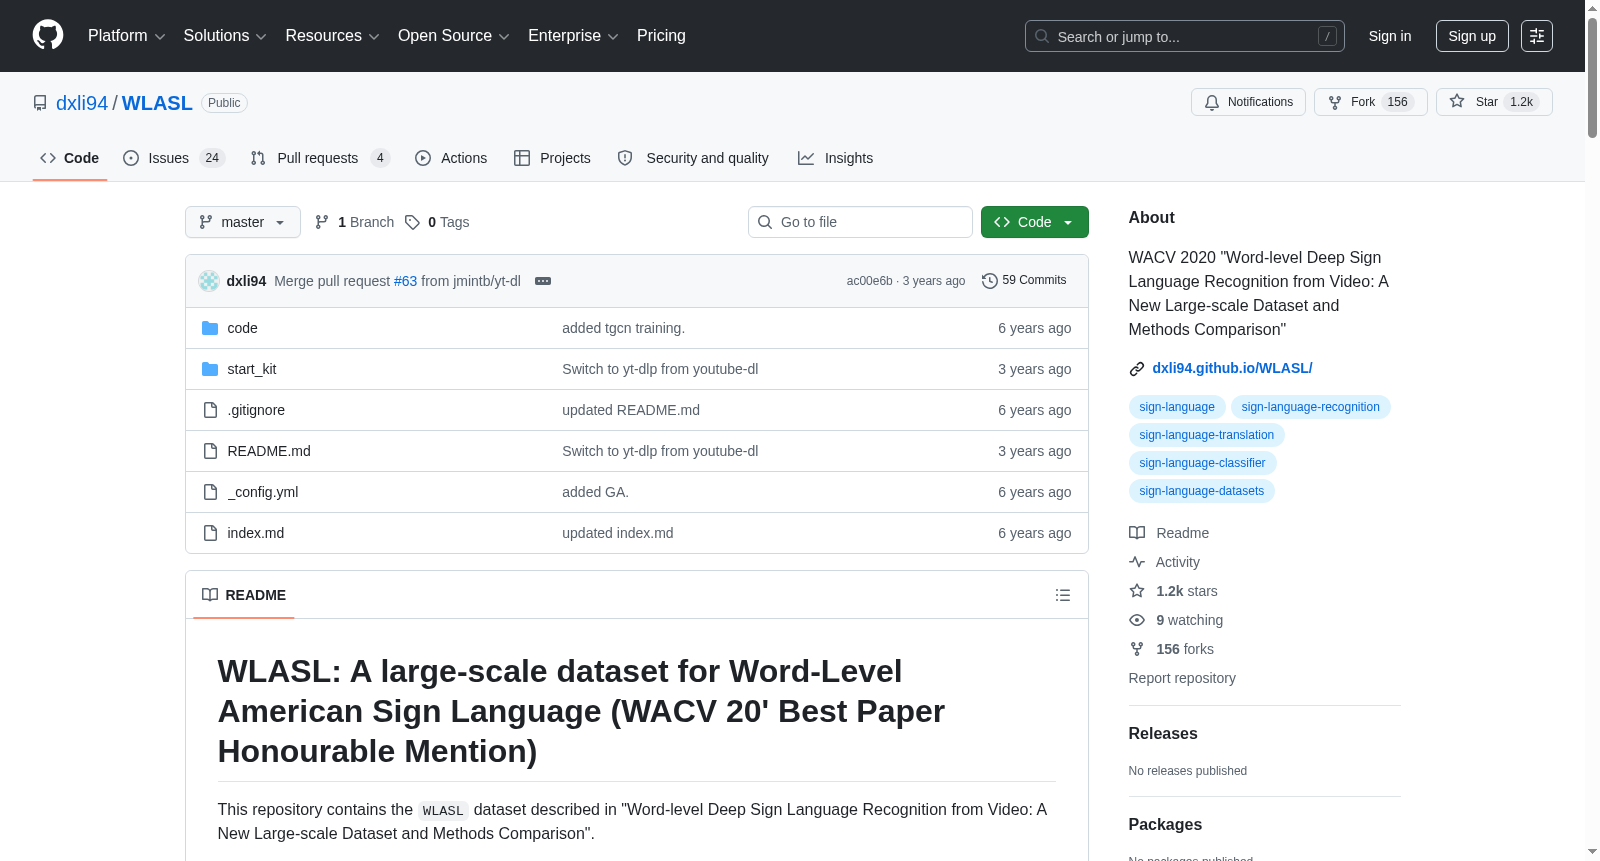Click the _config.yml file icon
Viewport: 1600px width, 861px height.
click(x=210, y=492)
